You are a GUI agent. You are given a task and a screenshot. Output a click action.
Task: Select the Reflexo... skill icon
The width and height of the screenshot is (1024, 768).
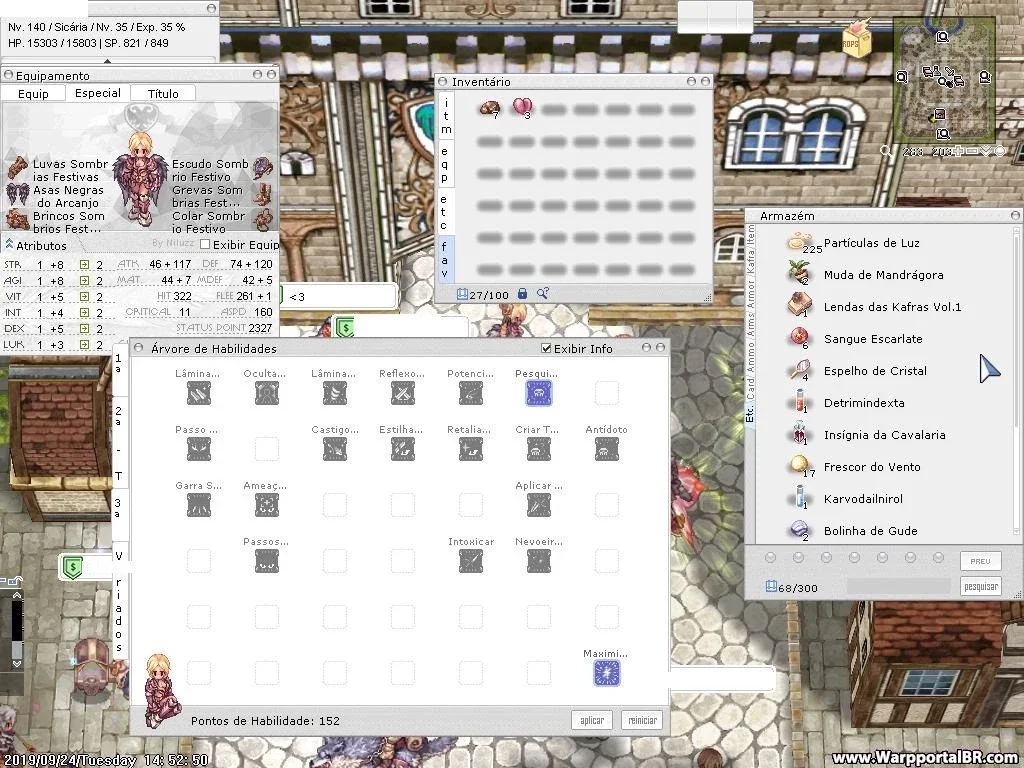(x=403, y=393)
